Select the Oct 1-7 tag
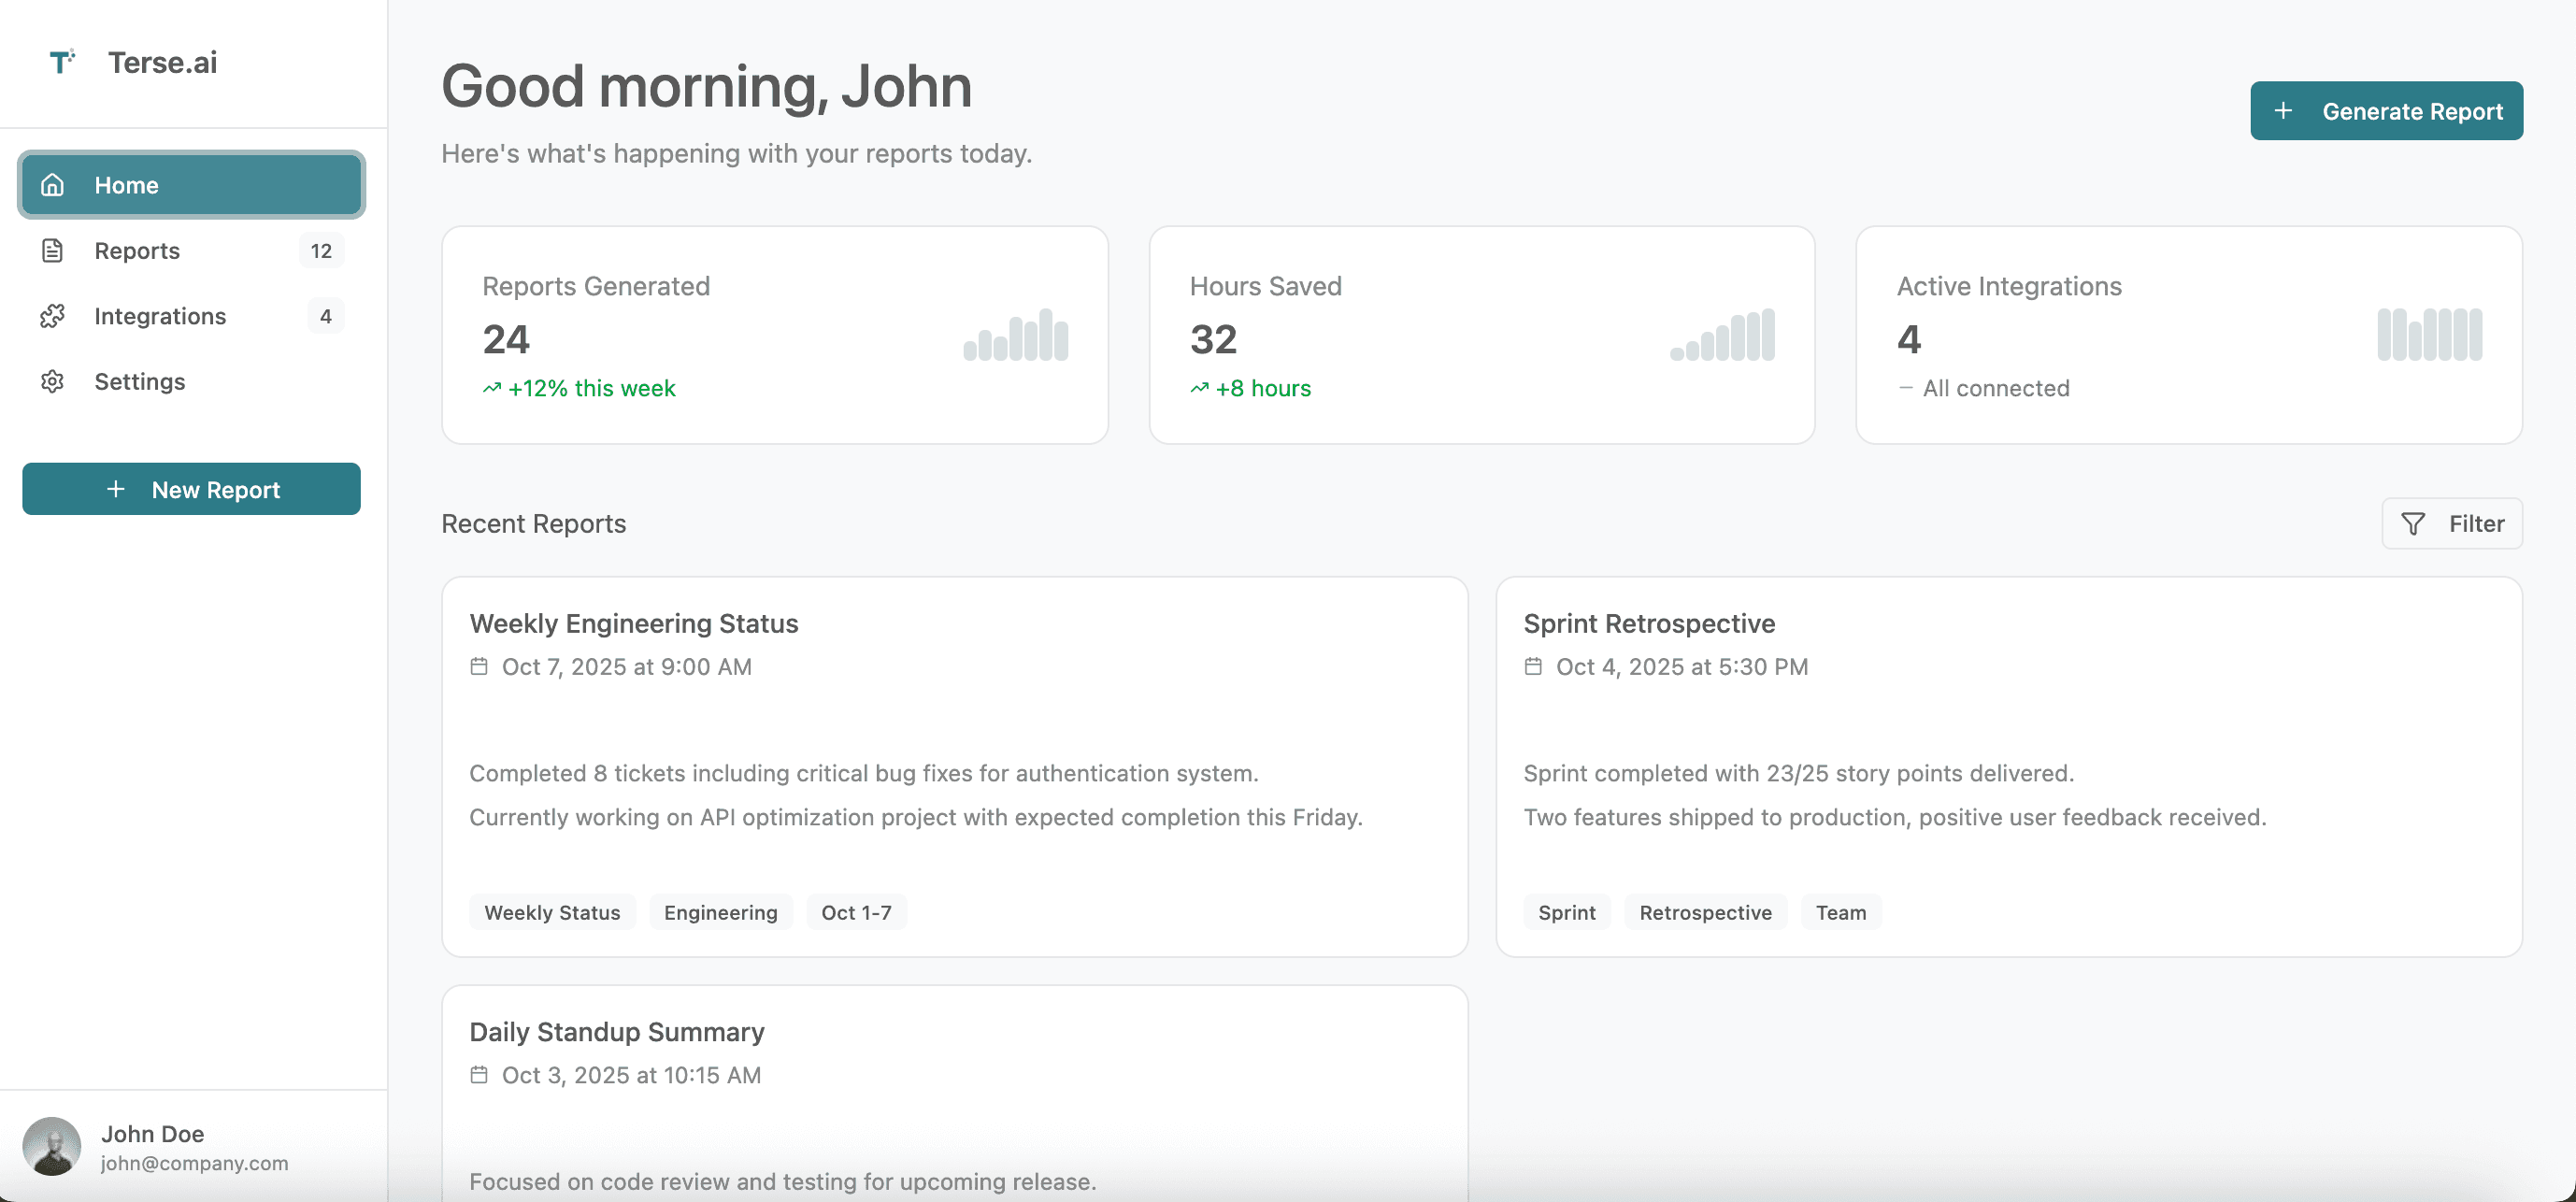The height and width of the screenshot is (1202, 2576). 856,912
